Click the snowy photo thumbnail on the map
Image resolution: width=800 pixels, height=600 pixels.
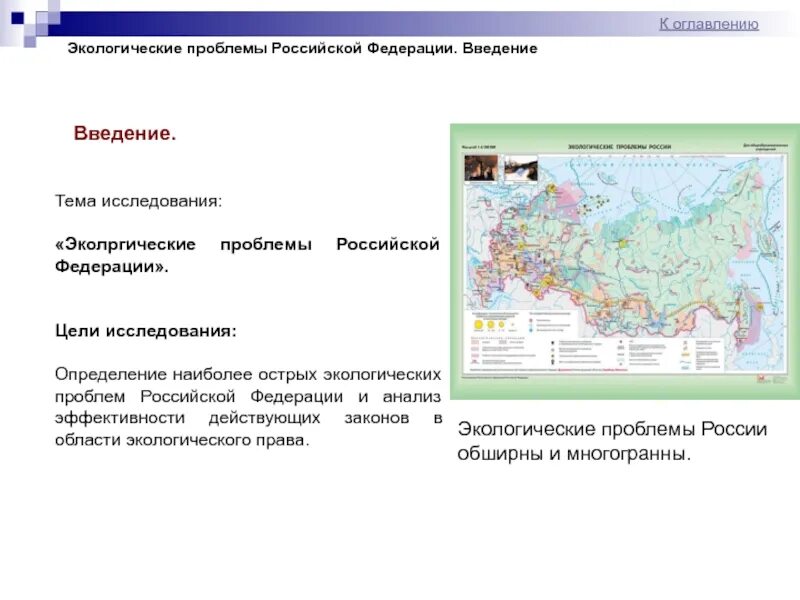coord(520,169)
